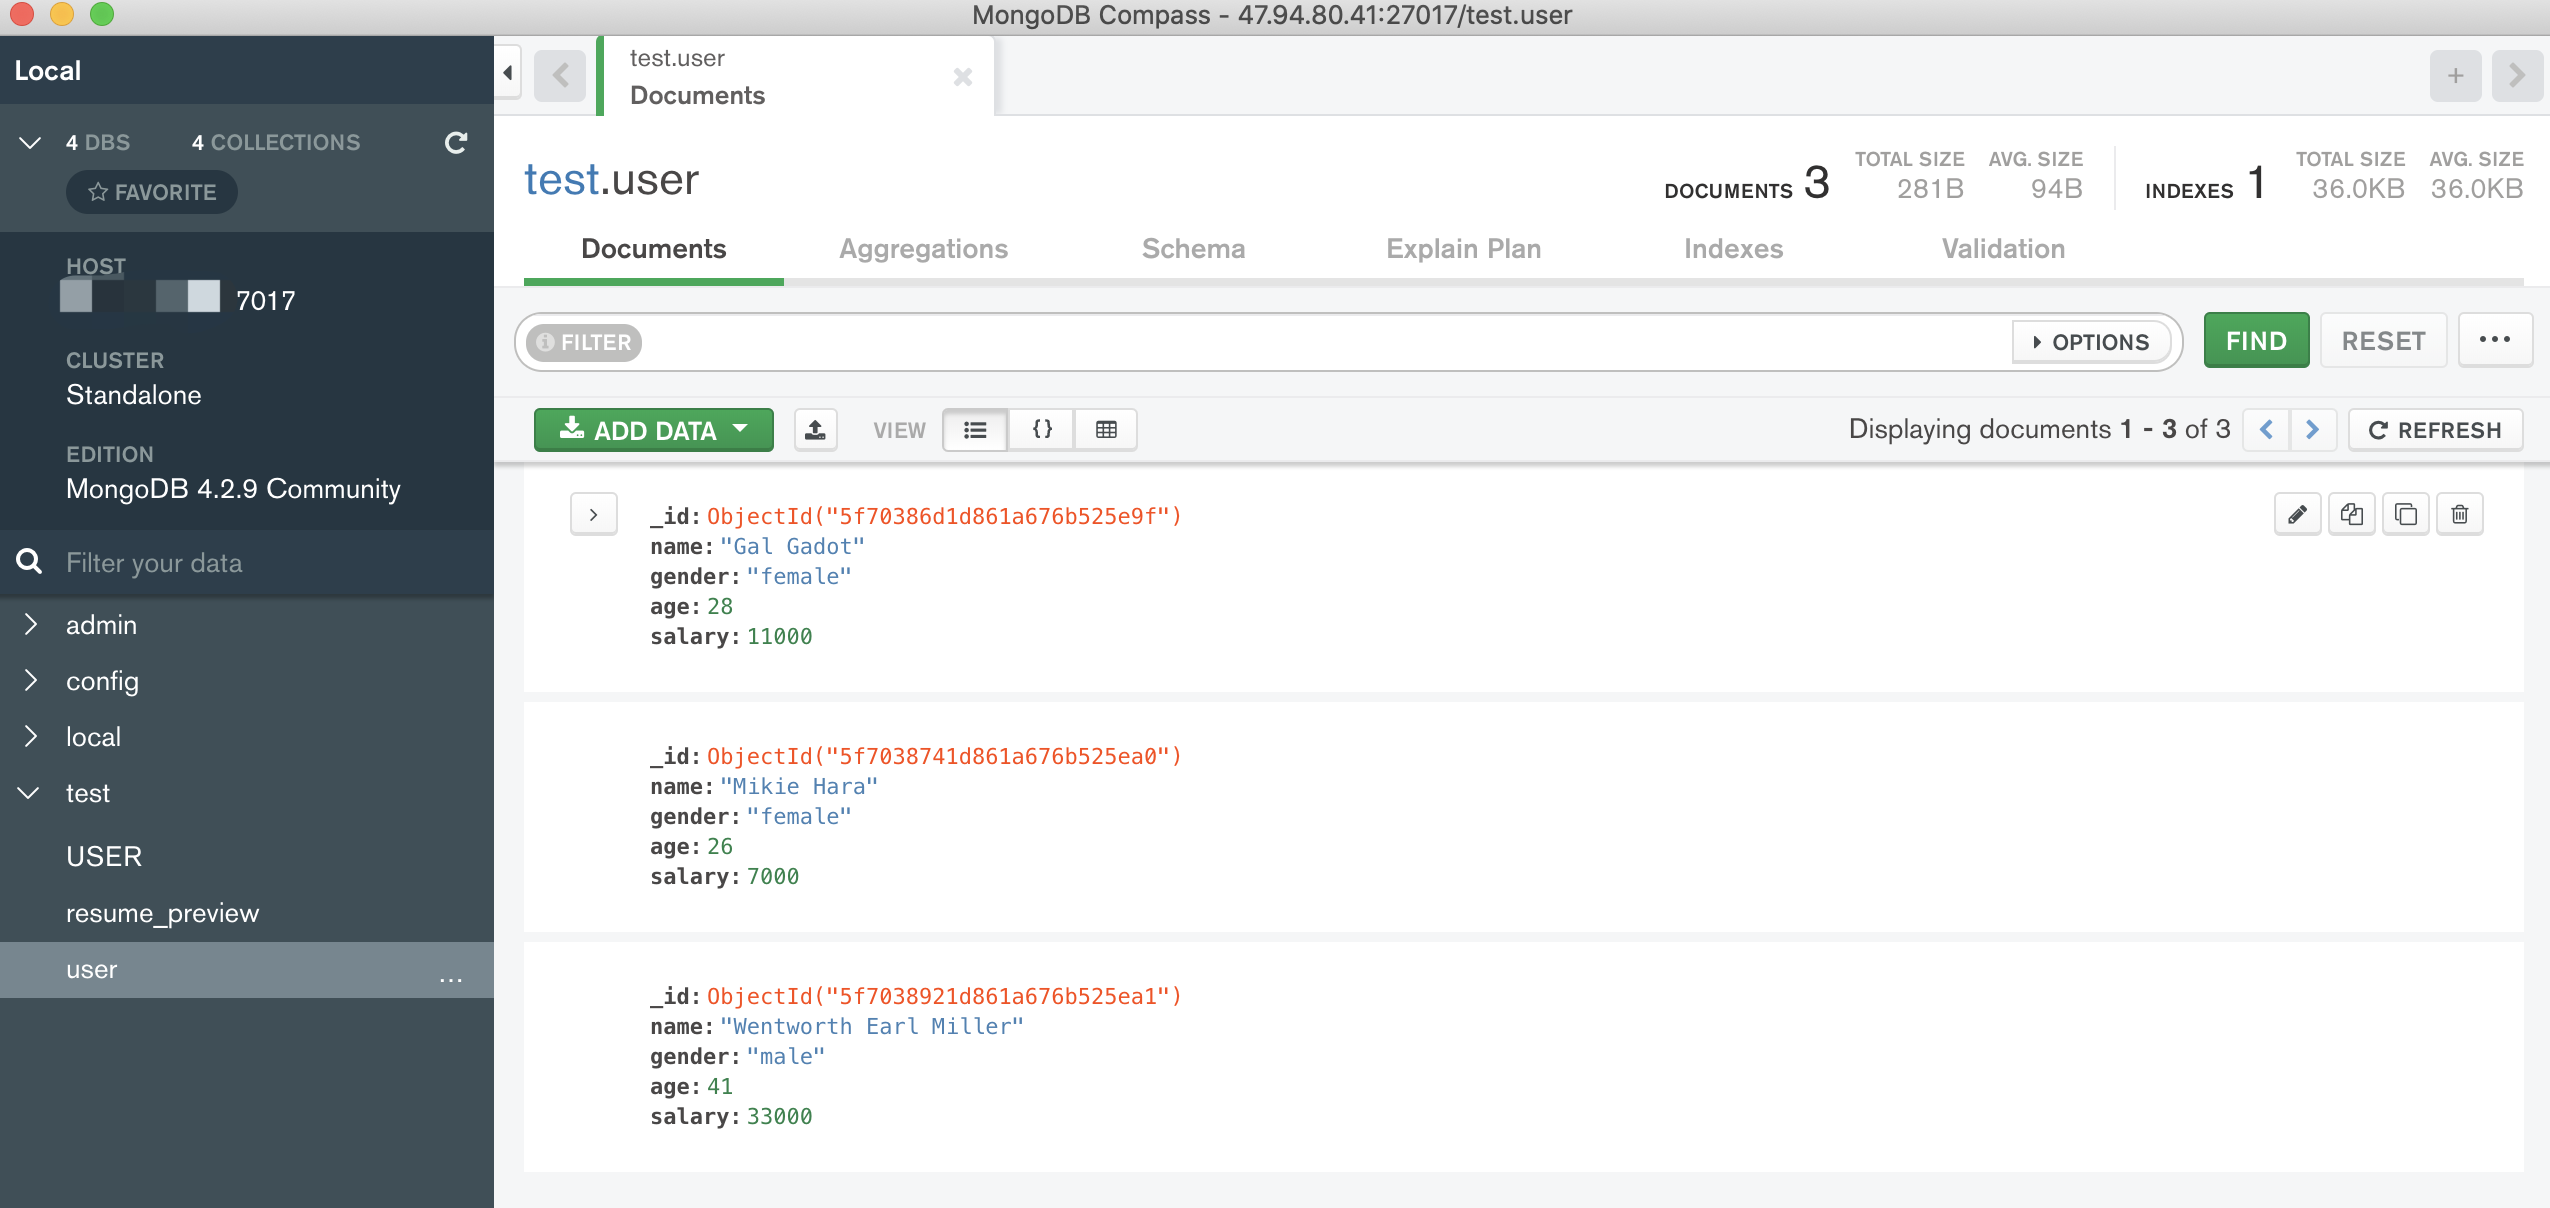Image resolution: width=2550 pixels, height=1208 pixels.
Task: Switch to JSON view
Action: click(1042, 430)
